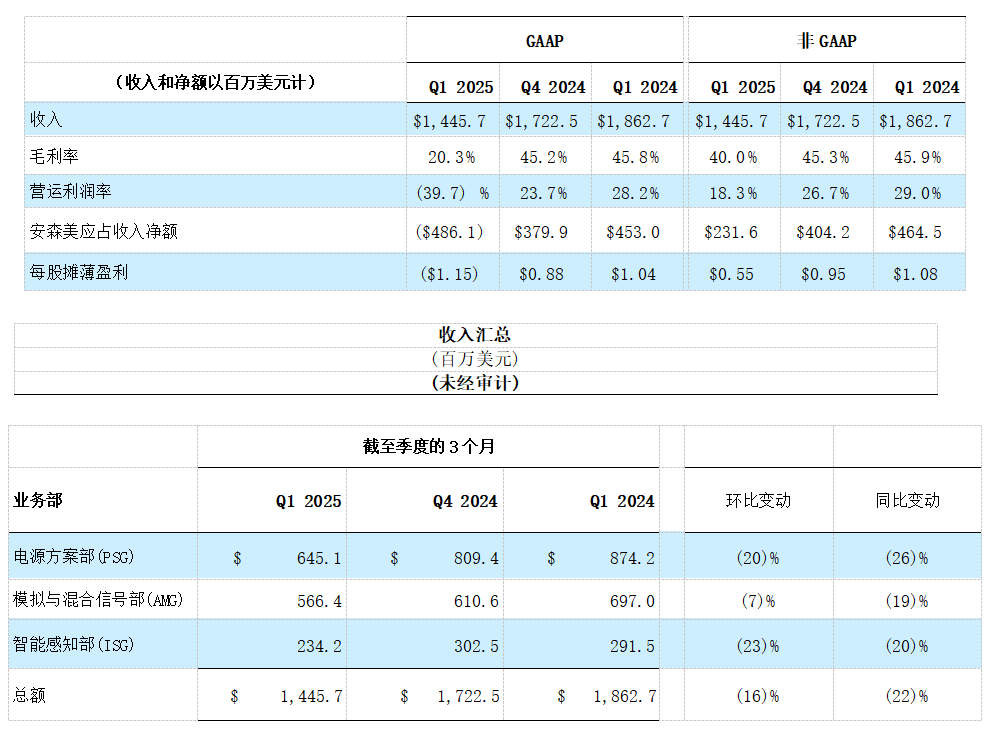This screenshot has height=730, width=987.
Task: Click the 非 GAAP column group header
Action: tap(826, 41)
